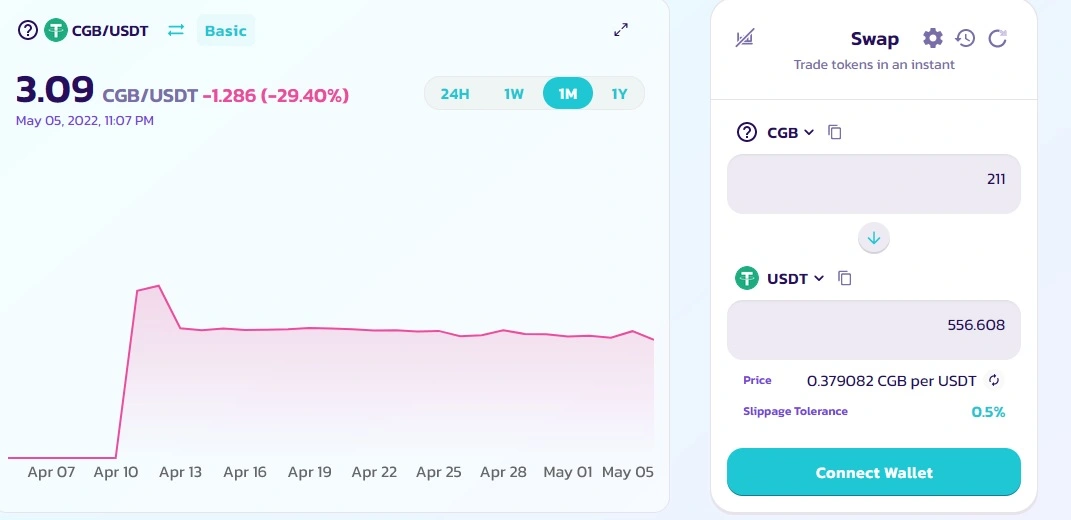This screenshot has width=1071, height=520.
Task: Select 1W chart timeframe
Action: coord(514,94)
